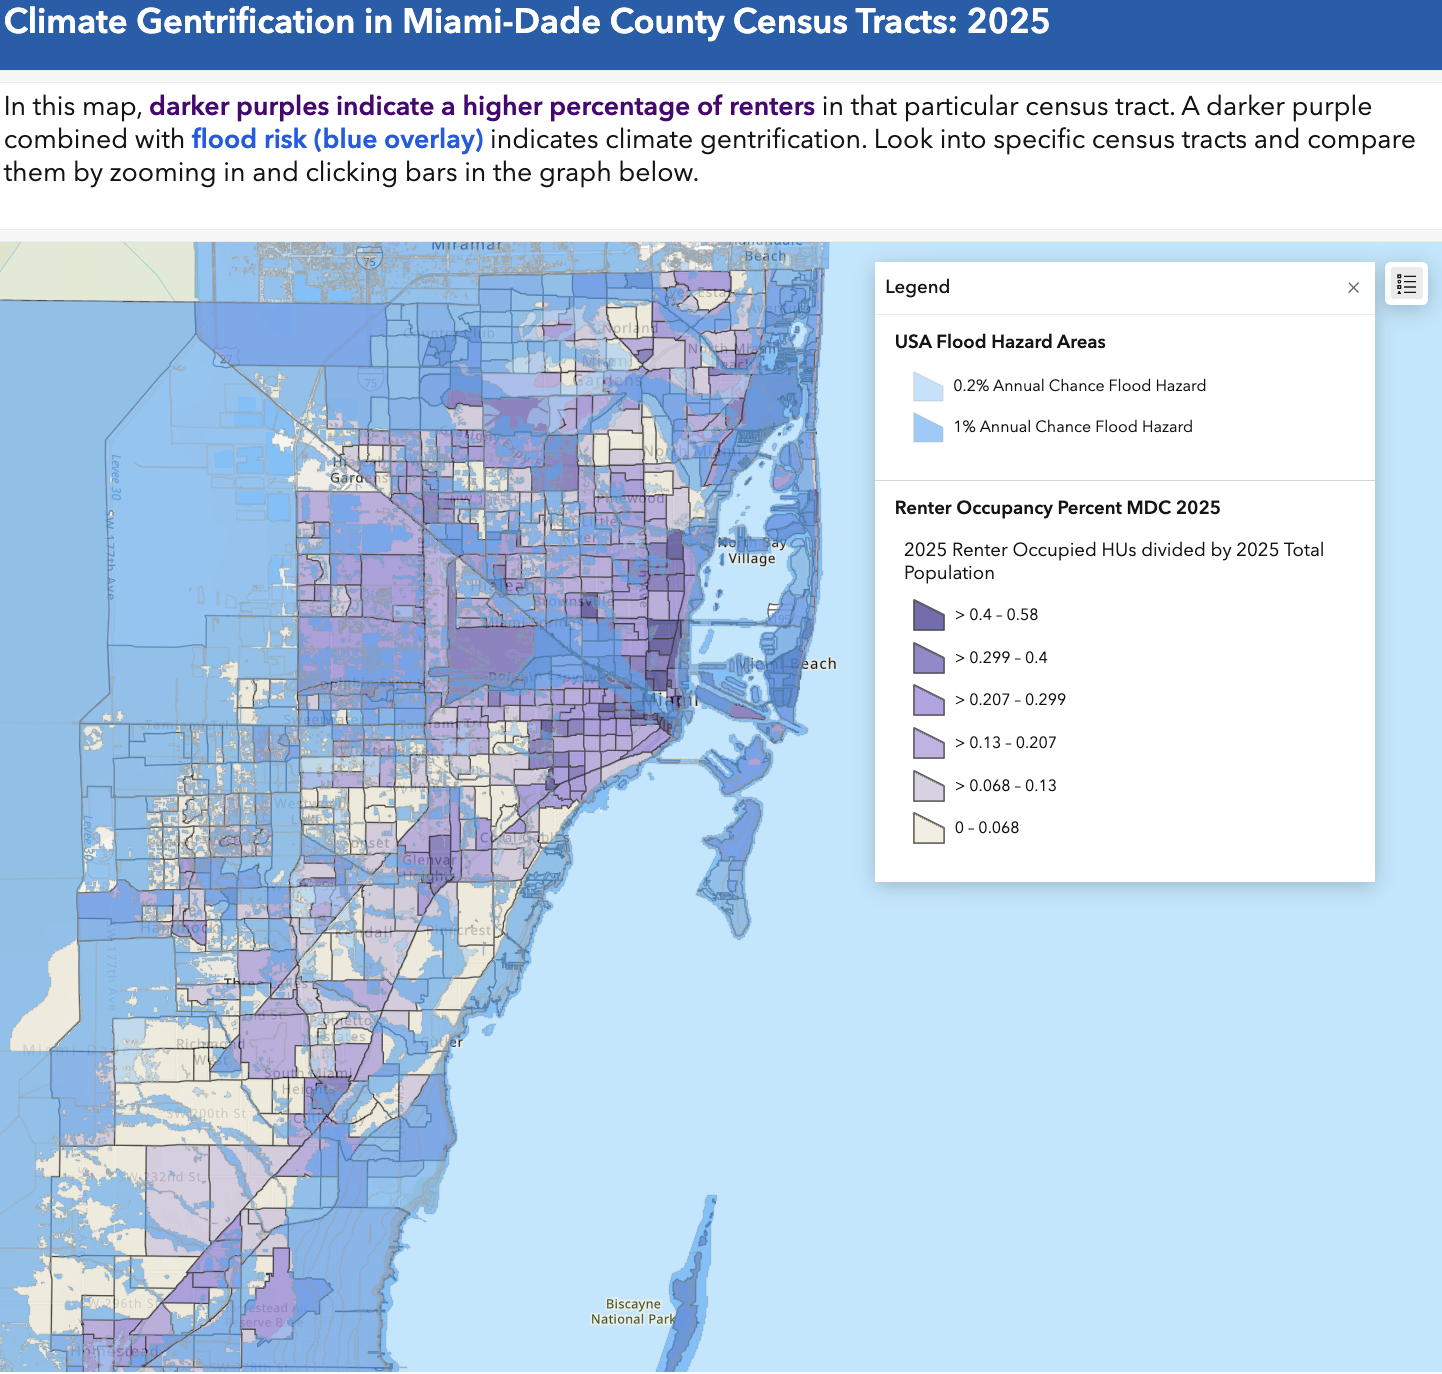This screenshot has width=1442, height=1374.
Task: Click the > 0.207 – 0.299 legend symbol
Action: pyautogui.click(x=928, y=700)
